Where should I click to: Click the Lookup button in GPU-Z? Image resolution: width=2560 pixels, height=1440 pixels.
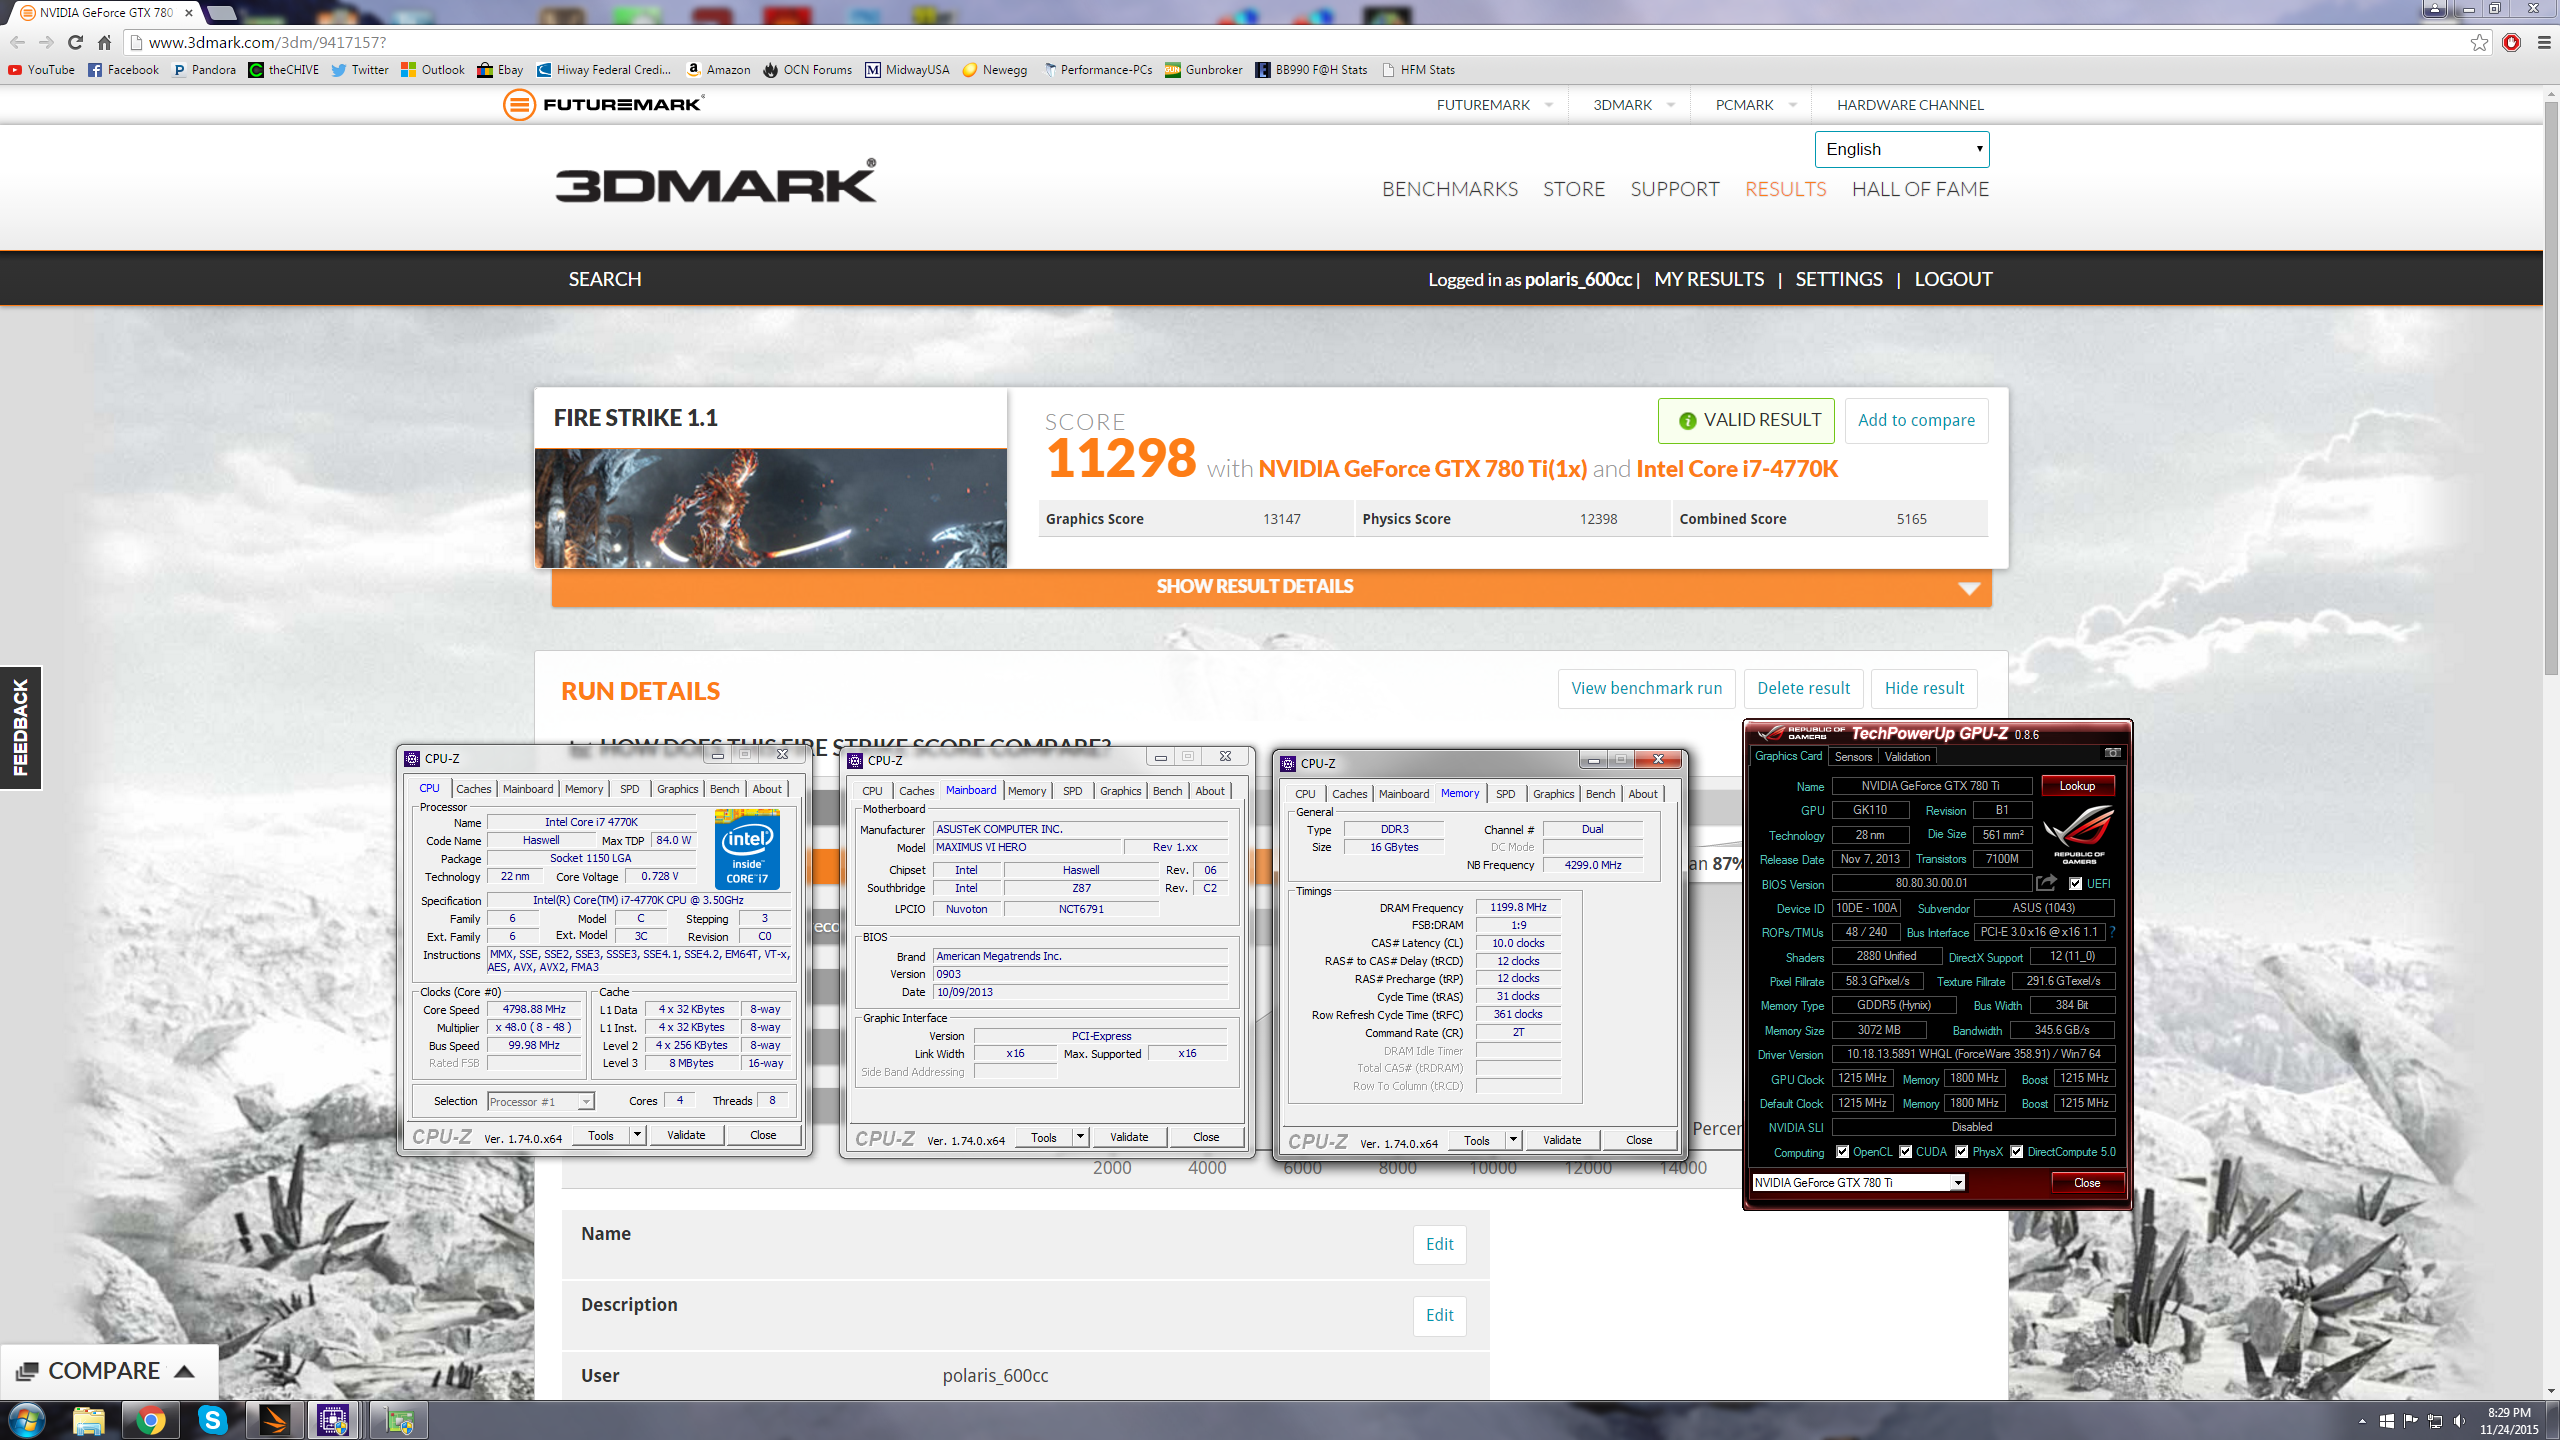(2077, 786)
